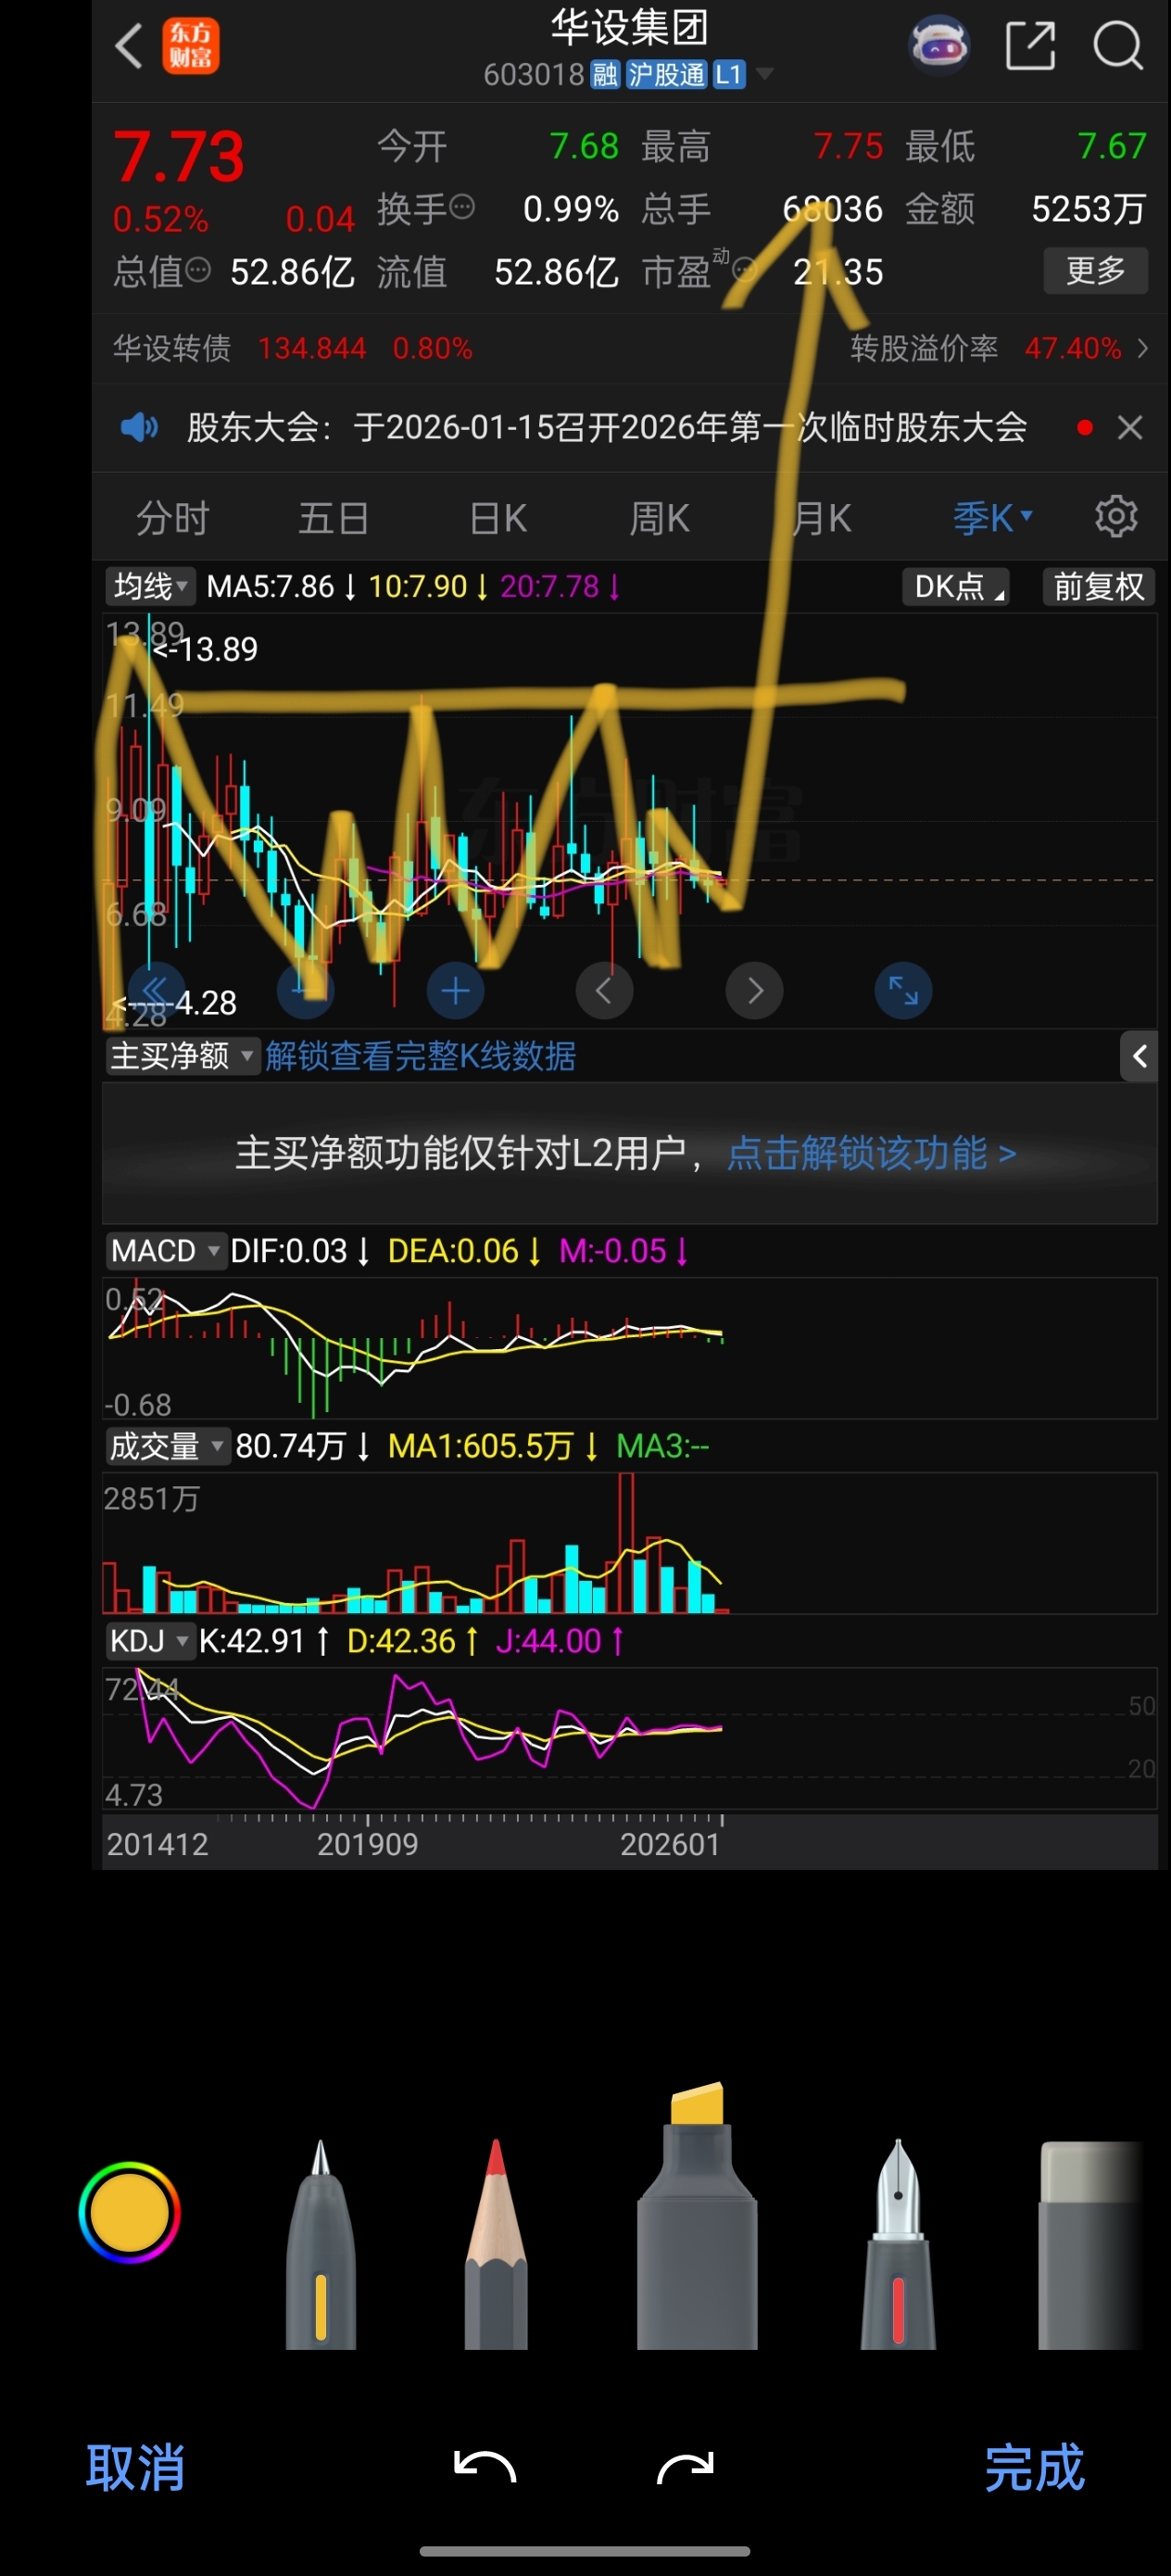Switch to the 日K tab

498,518
